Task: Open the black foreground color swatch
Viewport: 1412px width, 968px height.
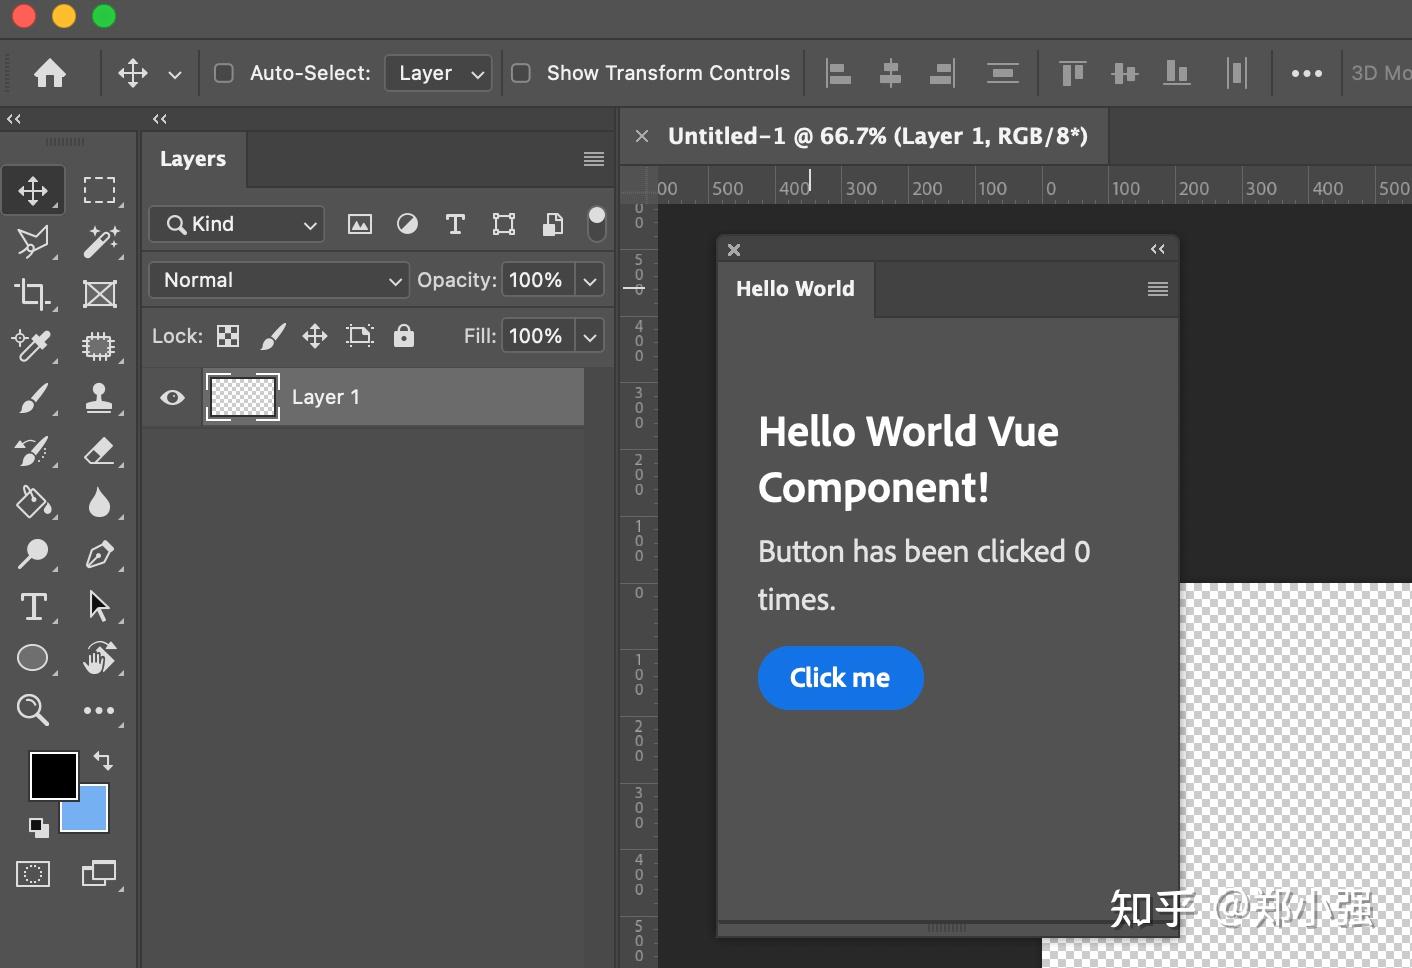Action: pos(52,775)
